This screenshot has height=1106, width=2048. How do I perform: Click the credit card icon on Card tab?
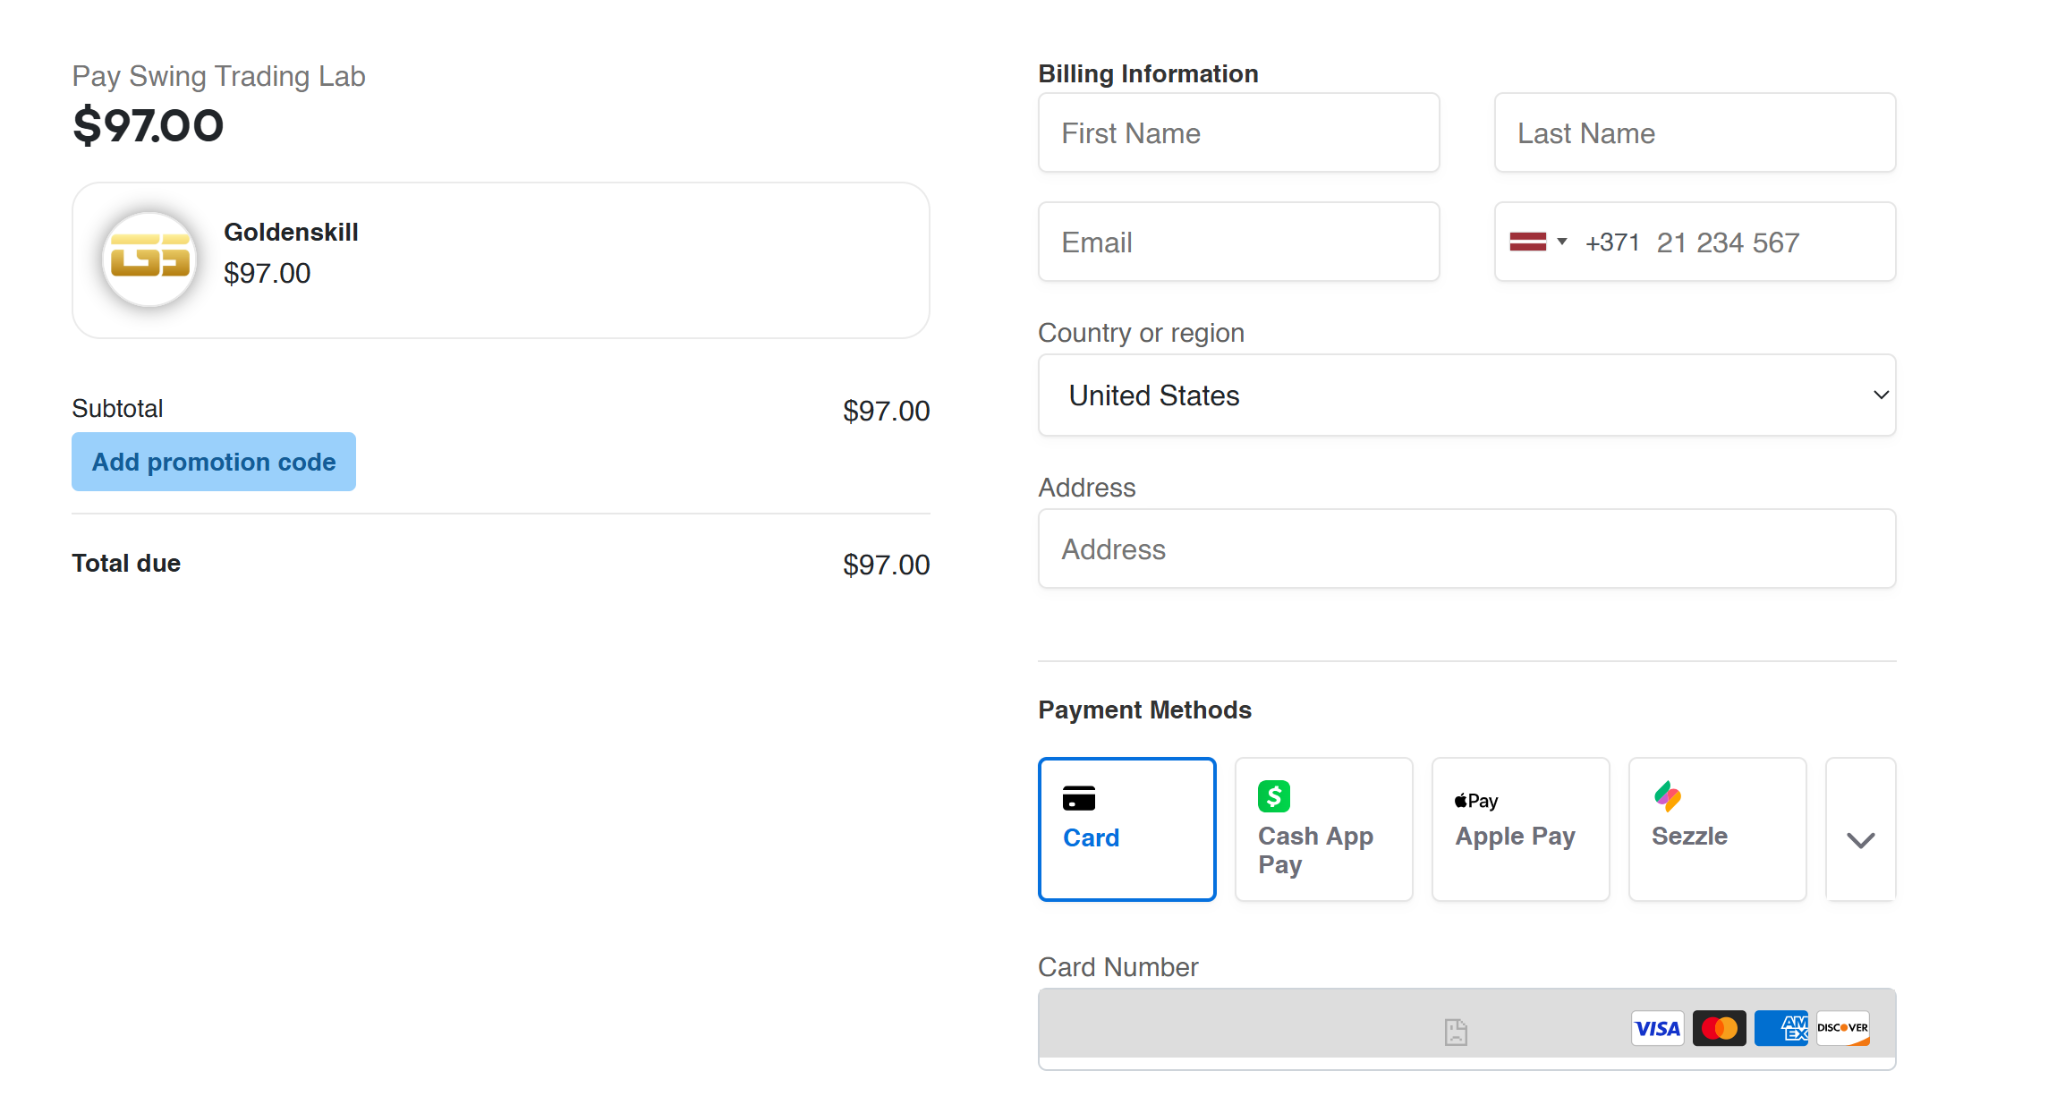point(1079,798)
